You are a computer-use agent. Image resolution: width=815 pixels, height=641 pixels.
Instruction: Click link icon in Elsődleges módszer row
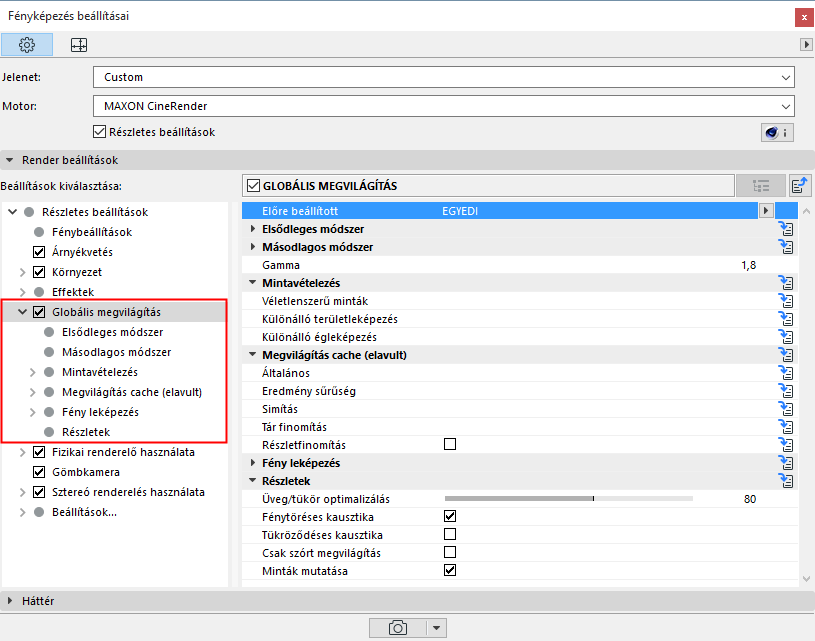click(786, 229)
